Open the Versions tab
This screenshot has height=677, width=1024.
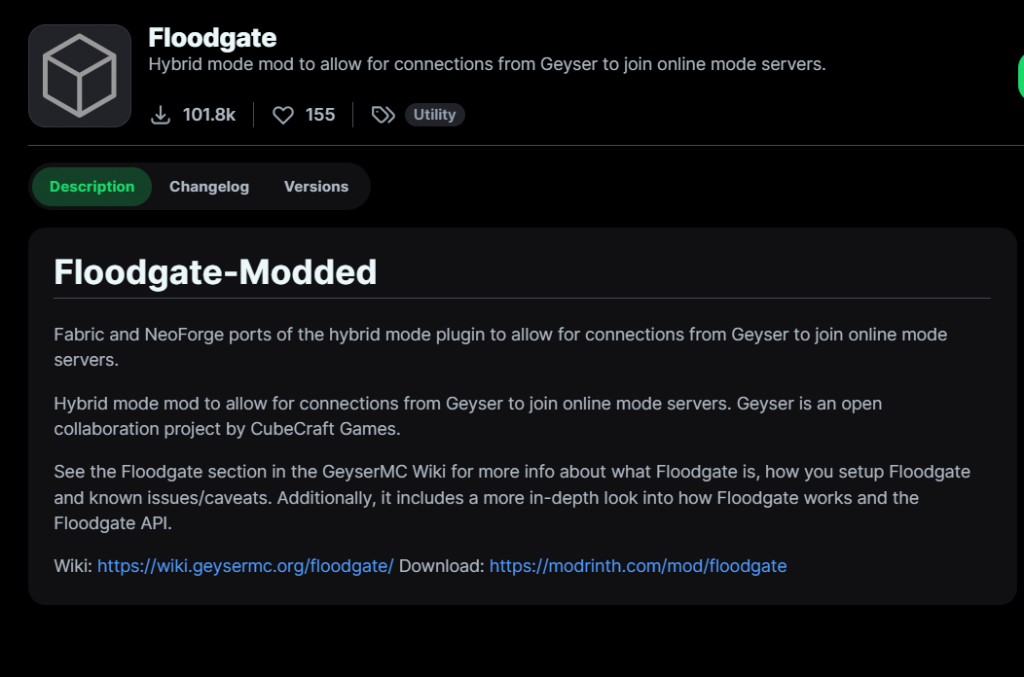[x=316, y=186]
